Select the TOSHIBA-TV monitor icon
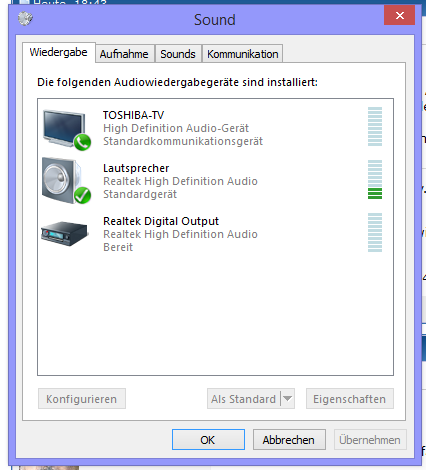The width and height of the screenshot is (426, 470). 64,128
